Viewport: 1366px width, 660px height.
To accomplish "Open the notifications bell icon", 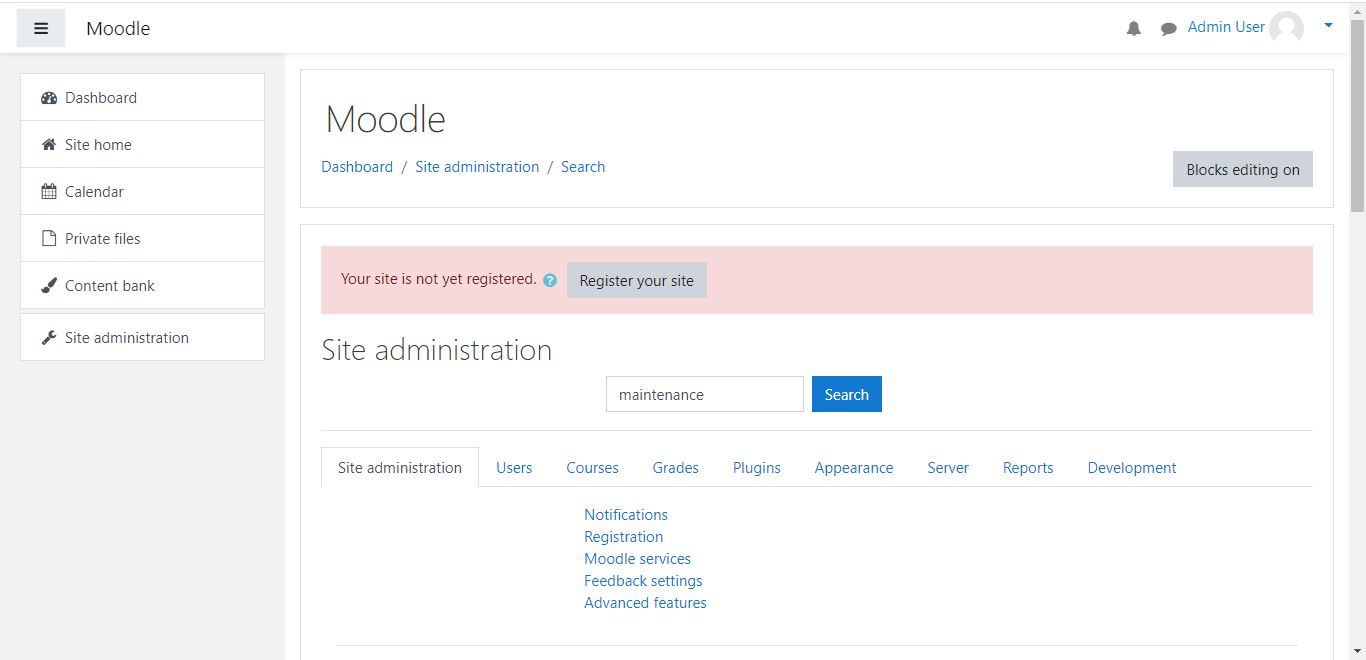I will pyautogui.click(x=1133, y=29).
